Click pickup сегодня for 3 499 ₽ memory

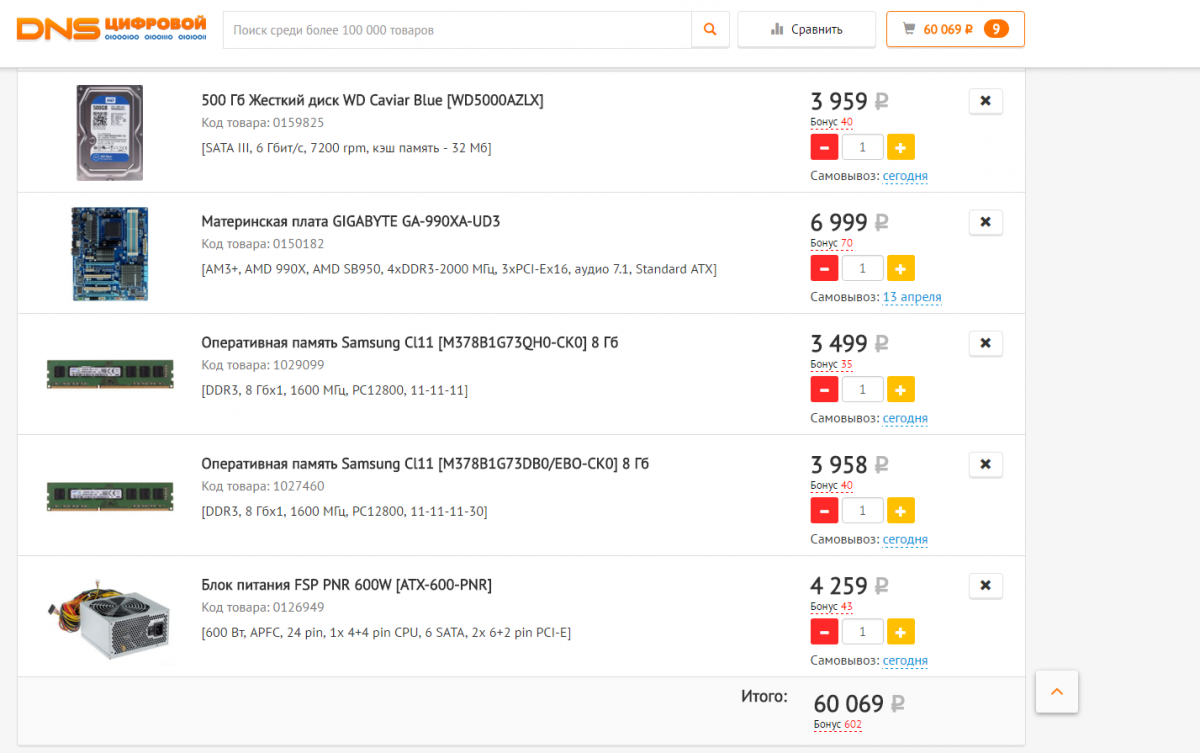pyautogui.click(x=905, y=418)
